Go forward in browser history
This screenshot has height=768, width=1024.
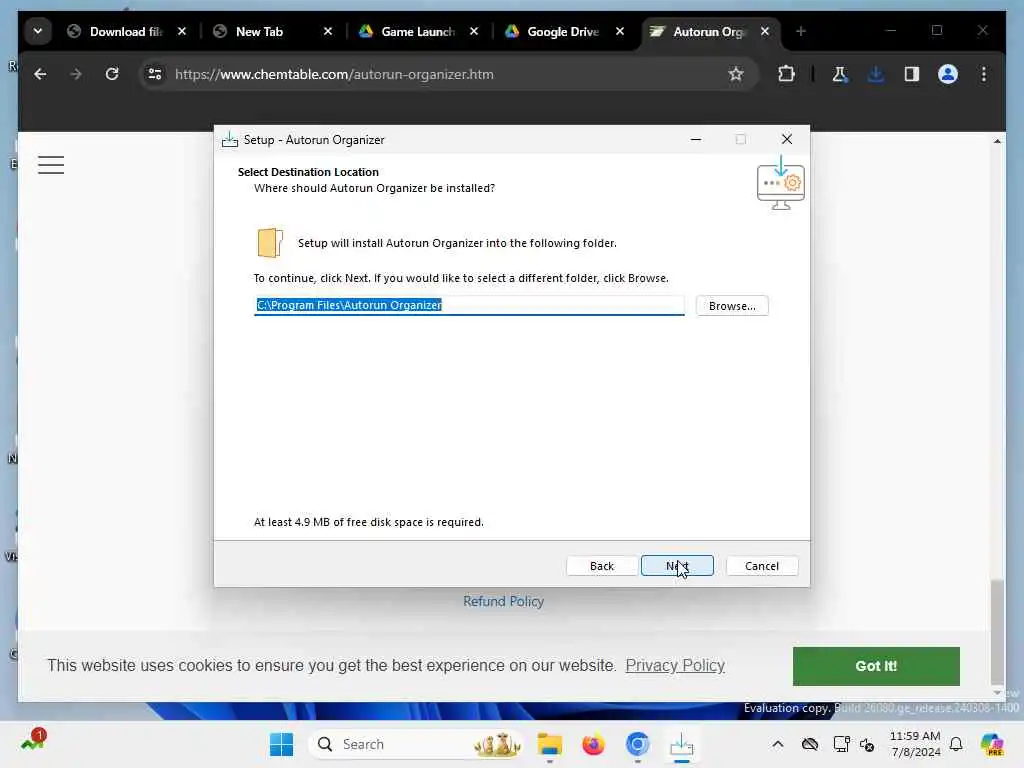coord(76,74)
